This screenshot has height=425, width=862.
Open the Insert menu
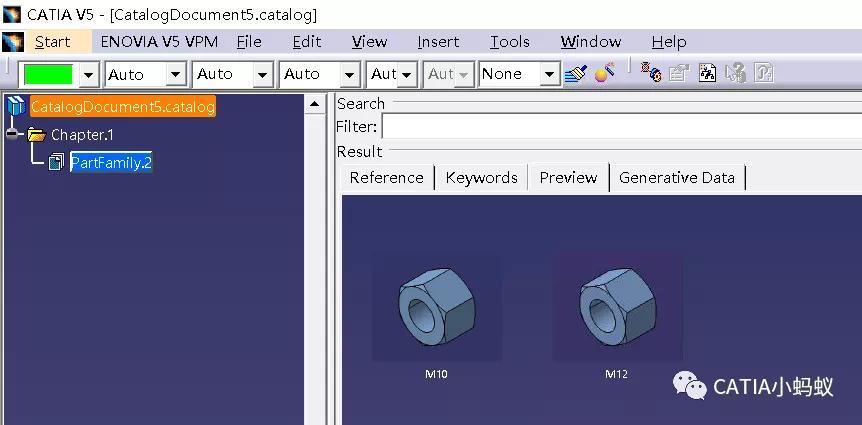point(438,42)
